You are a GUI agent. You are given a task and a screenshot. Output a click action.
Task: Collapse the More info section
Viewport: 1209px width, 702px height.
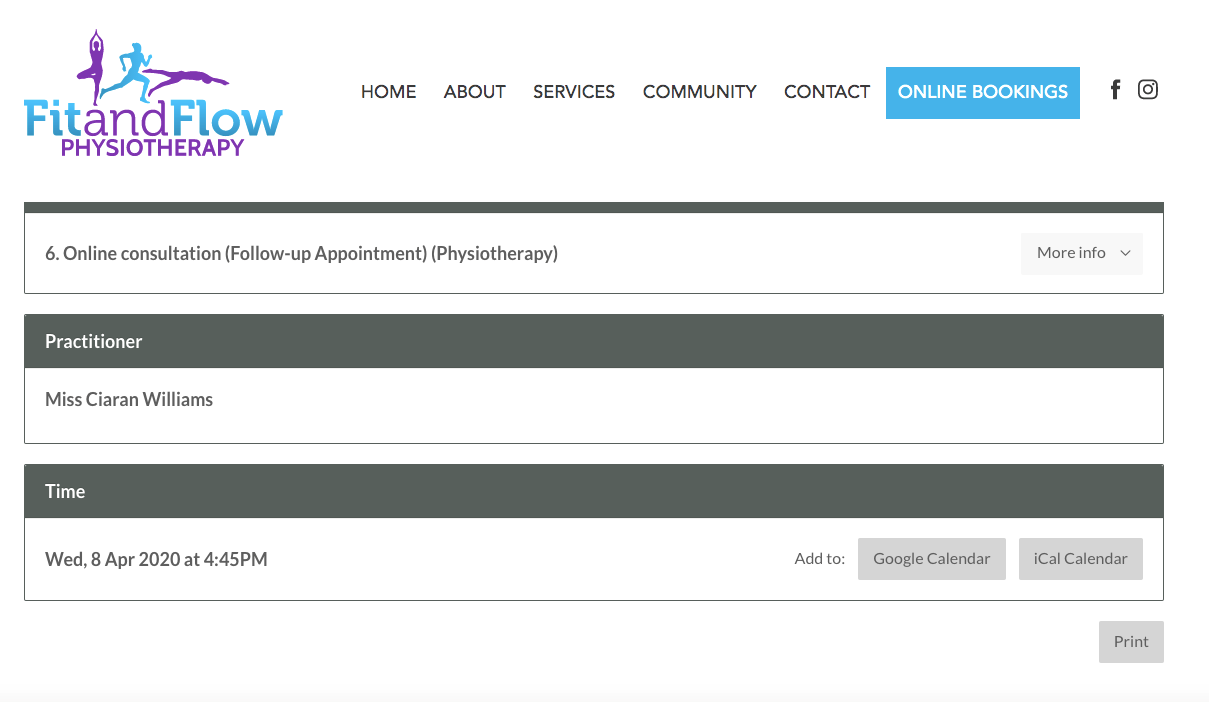tap(1081, 253)
